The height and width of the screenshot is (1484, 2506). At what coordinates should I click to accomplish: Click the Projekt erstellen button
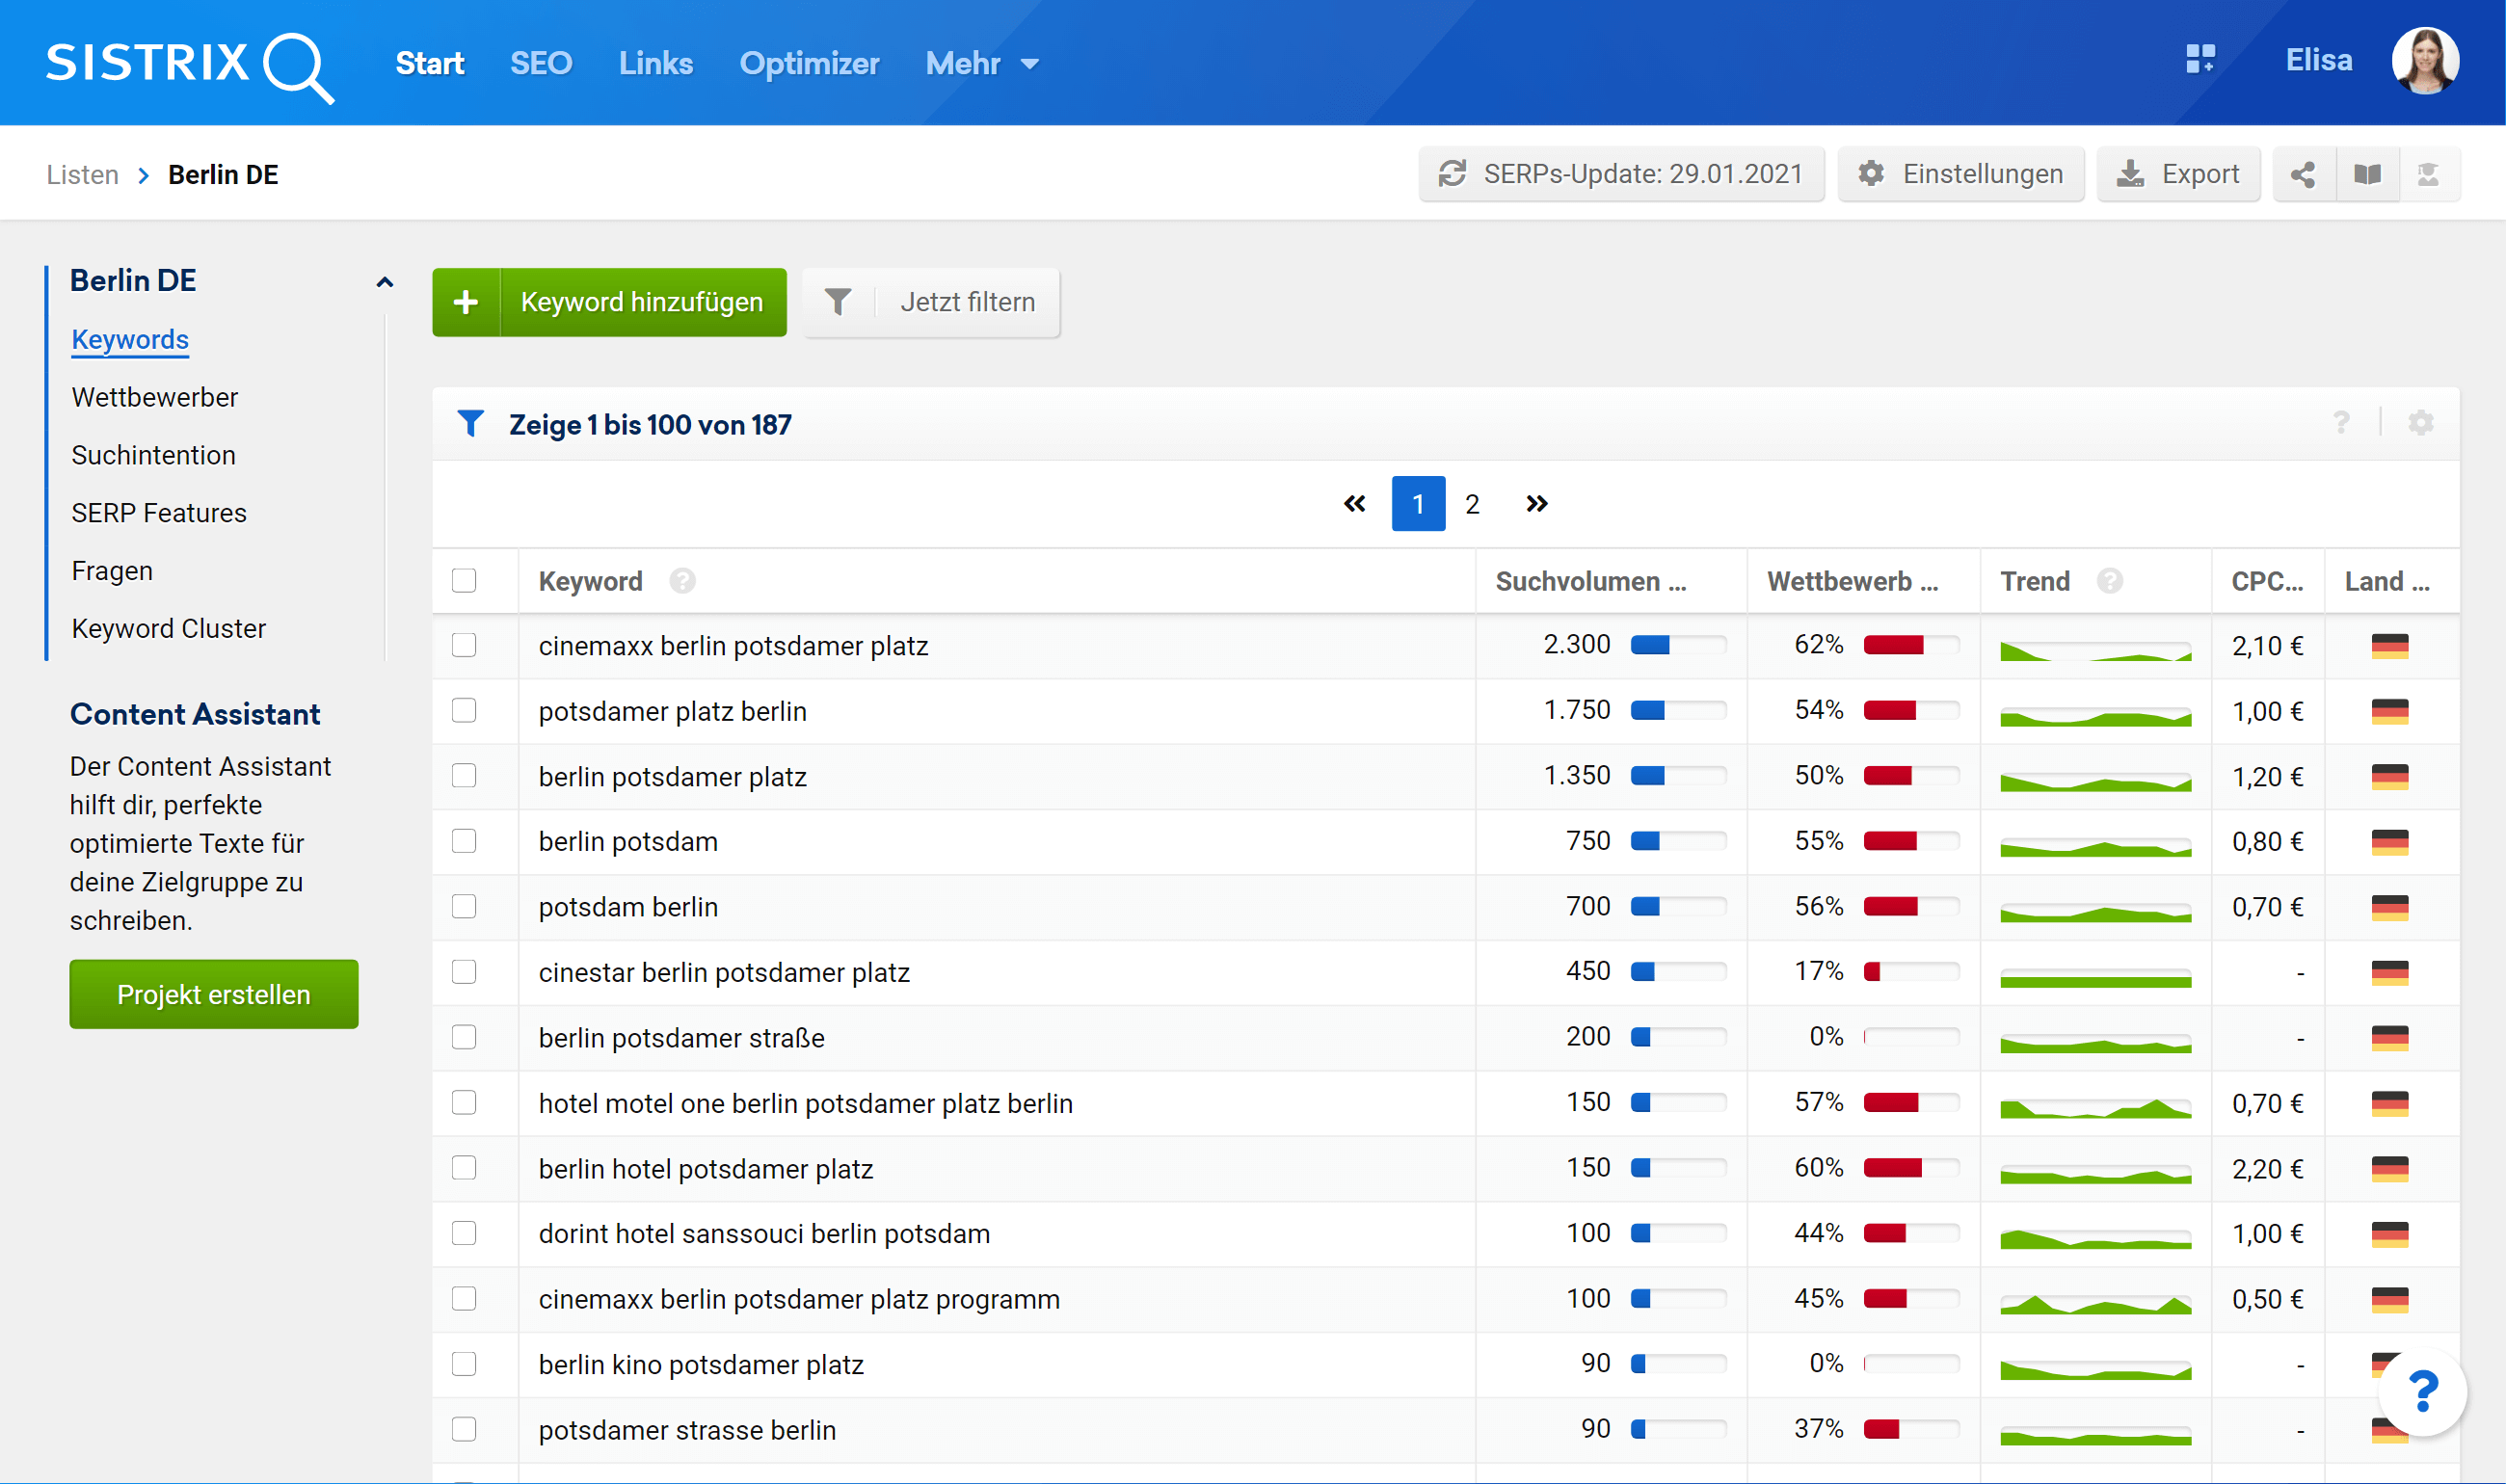click(214, 994)
